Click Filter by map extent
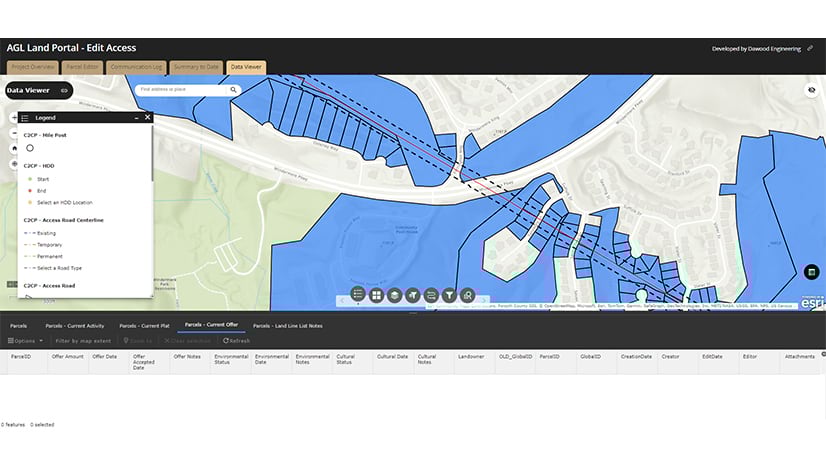Screen dimensions: 826x465 click(83, 341)
